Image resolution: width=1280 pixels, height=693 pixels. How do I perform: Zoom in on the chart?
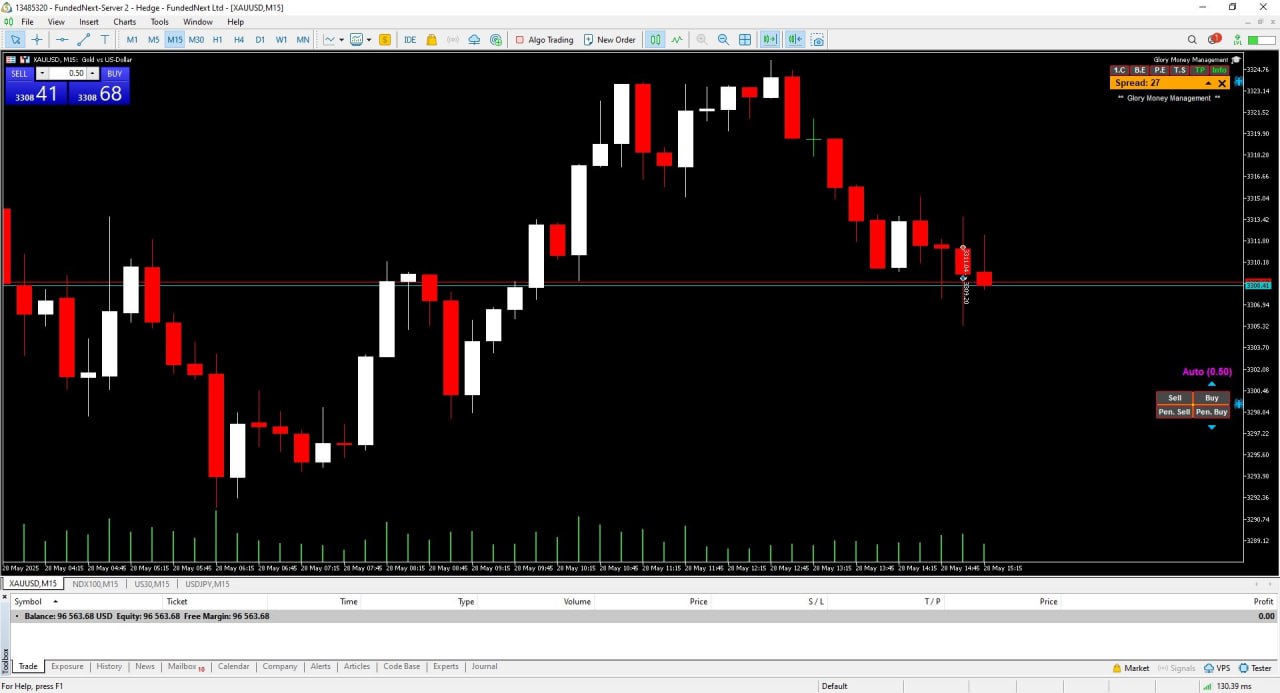coord(702,40)
